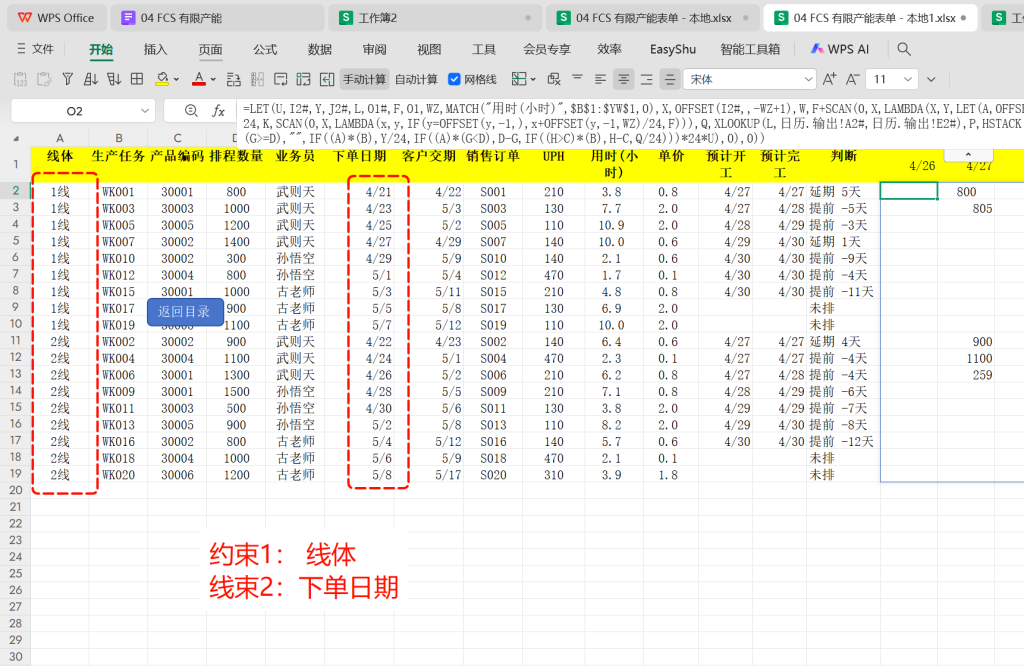Open the font color dropdown arrow

click(x=213, y=80)
